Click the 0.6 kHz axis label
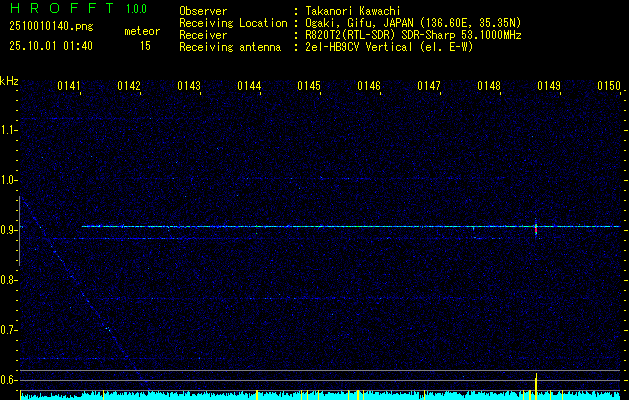629x400 pixels. (9, 380)
